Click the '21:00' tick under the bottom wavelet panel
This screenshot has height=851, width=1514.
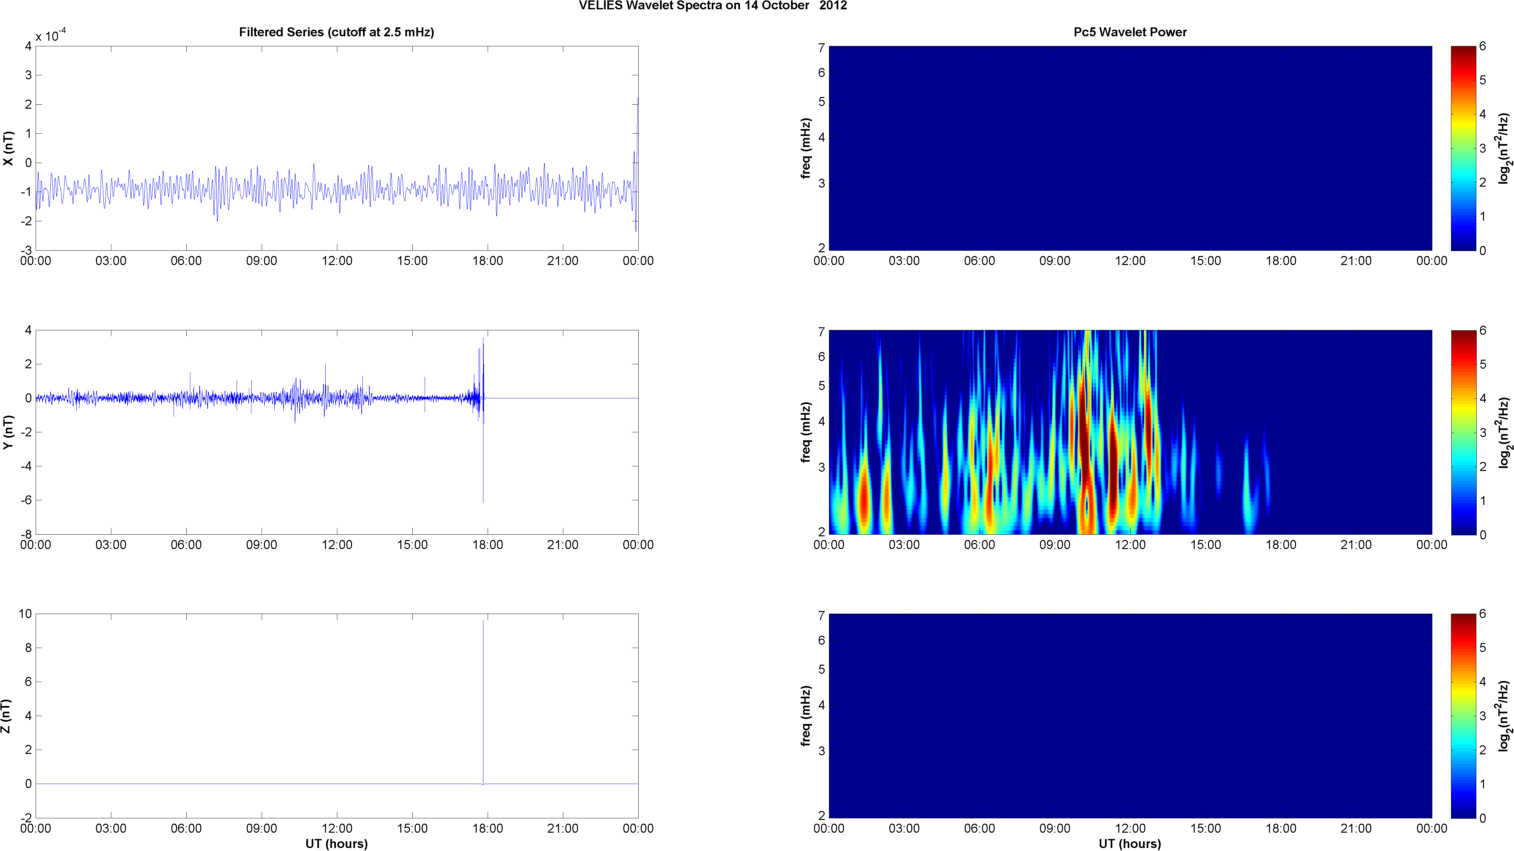[1356, 828]
